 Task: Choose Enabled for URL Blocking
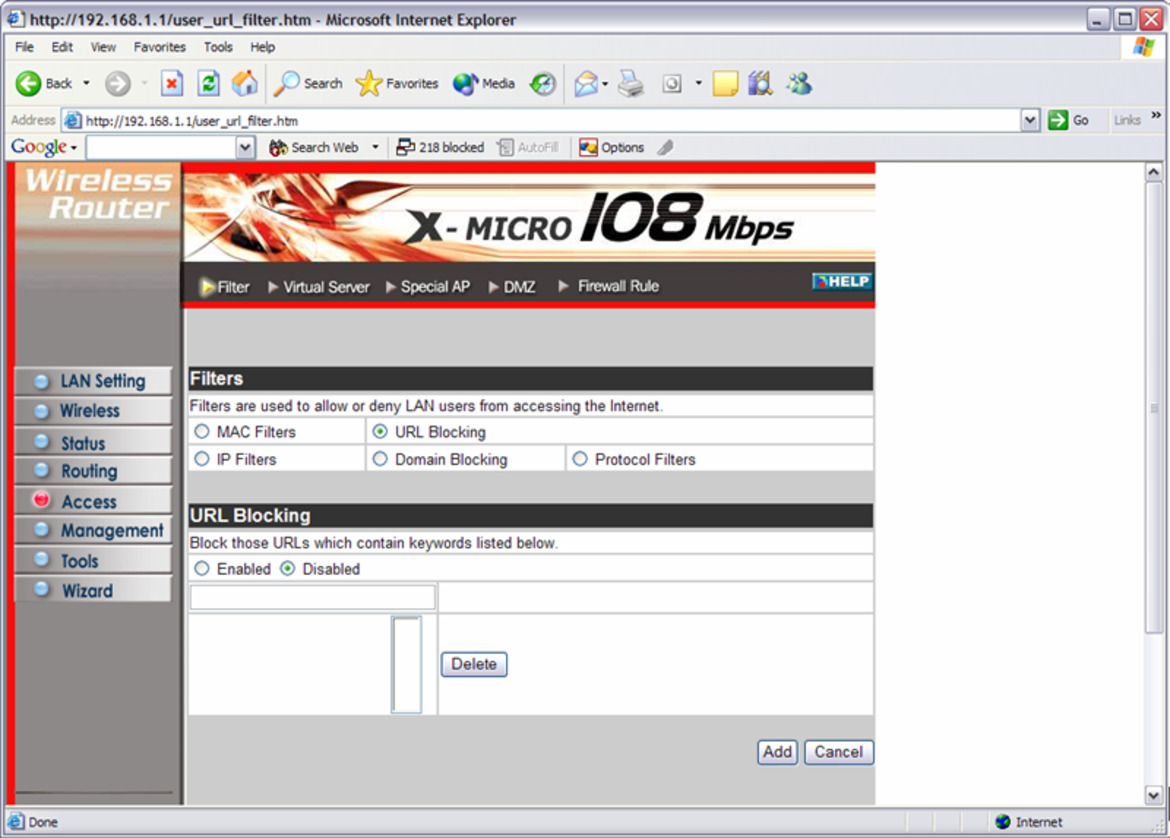(201, 569)
